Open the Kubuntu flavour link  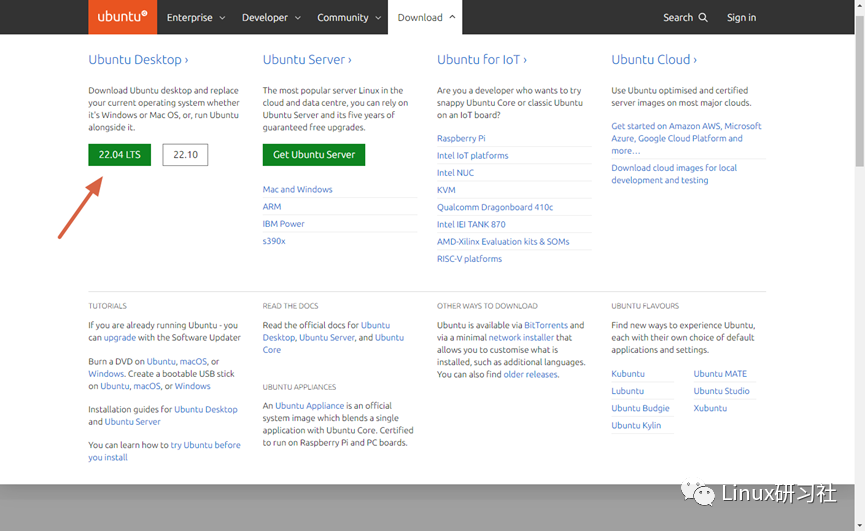click(628, 373)
